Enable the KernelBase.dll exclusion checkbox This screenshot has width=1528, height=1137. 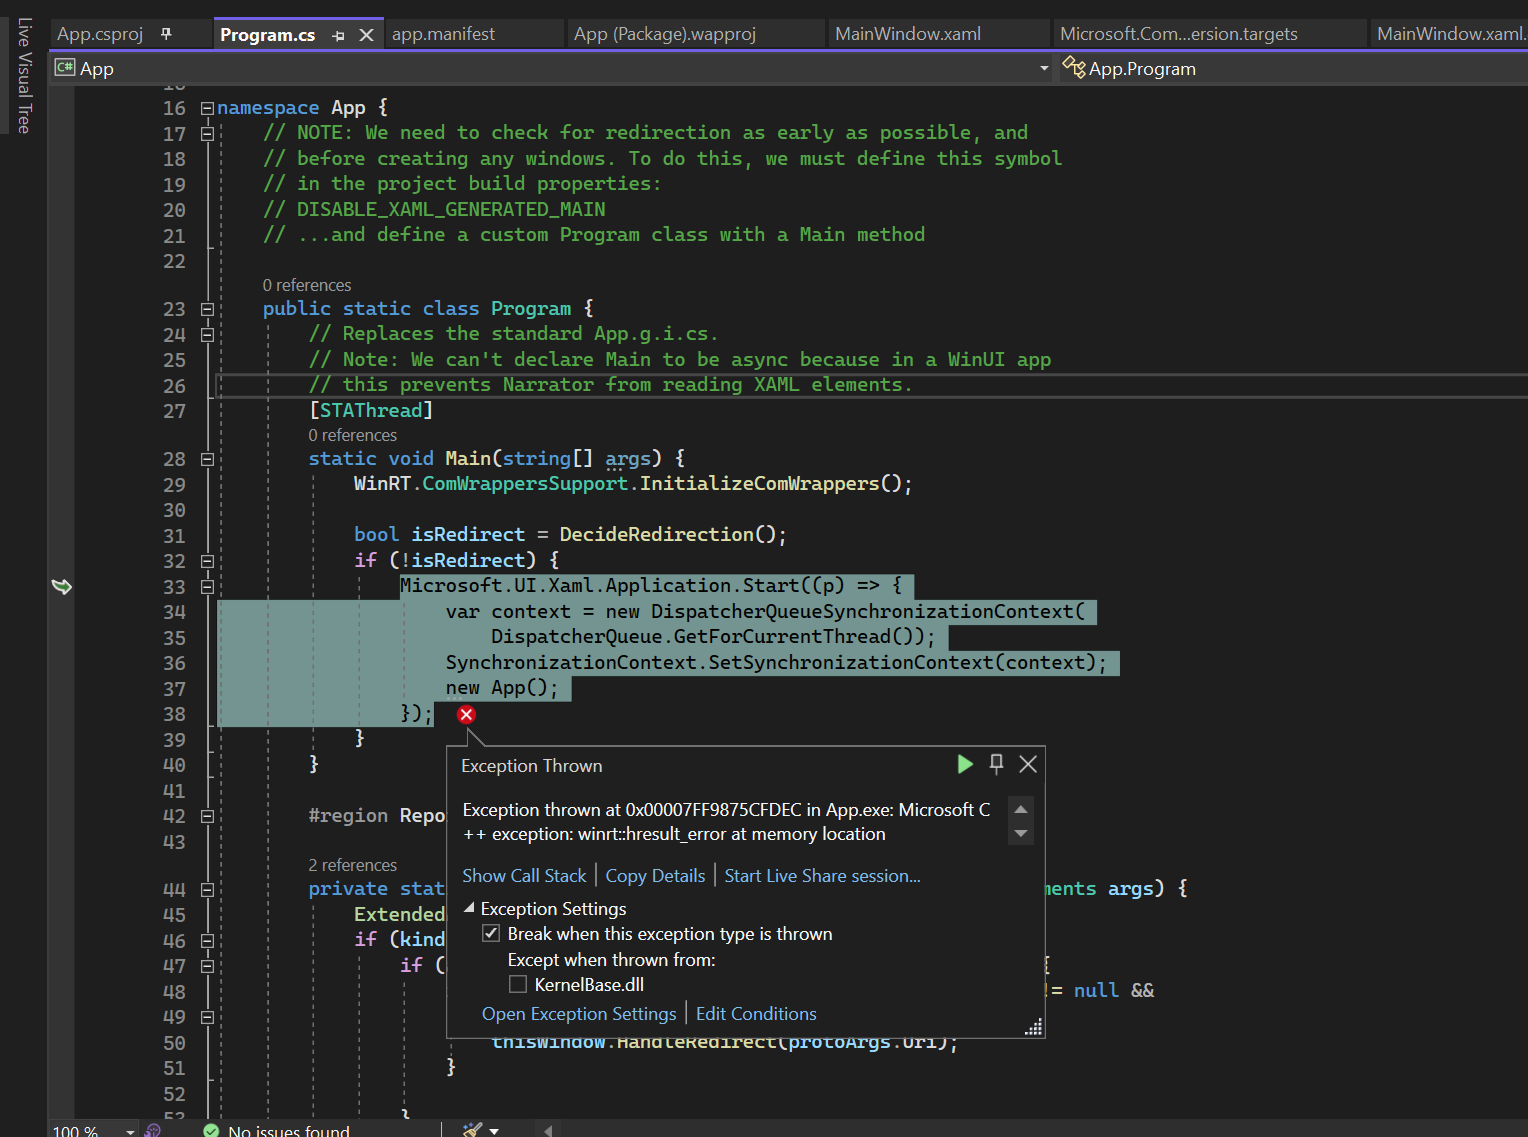point(518,984)
